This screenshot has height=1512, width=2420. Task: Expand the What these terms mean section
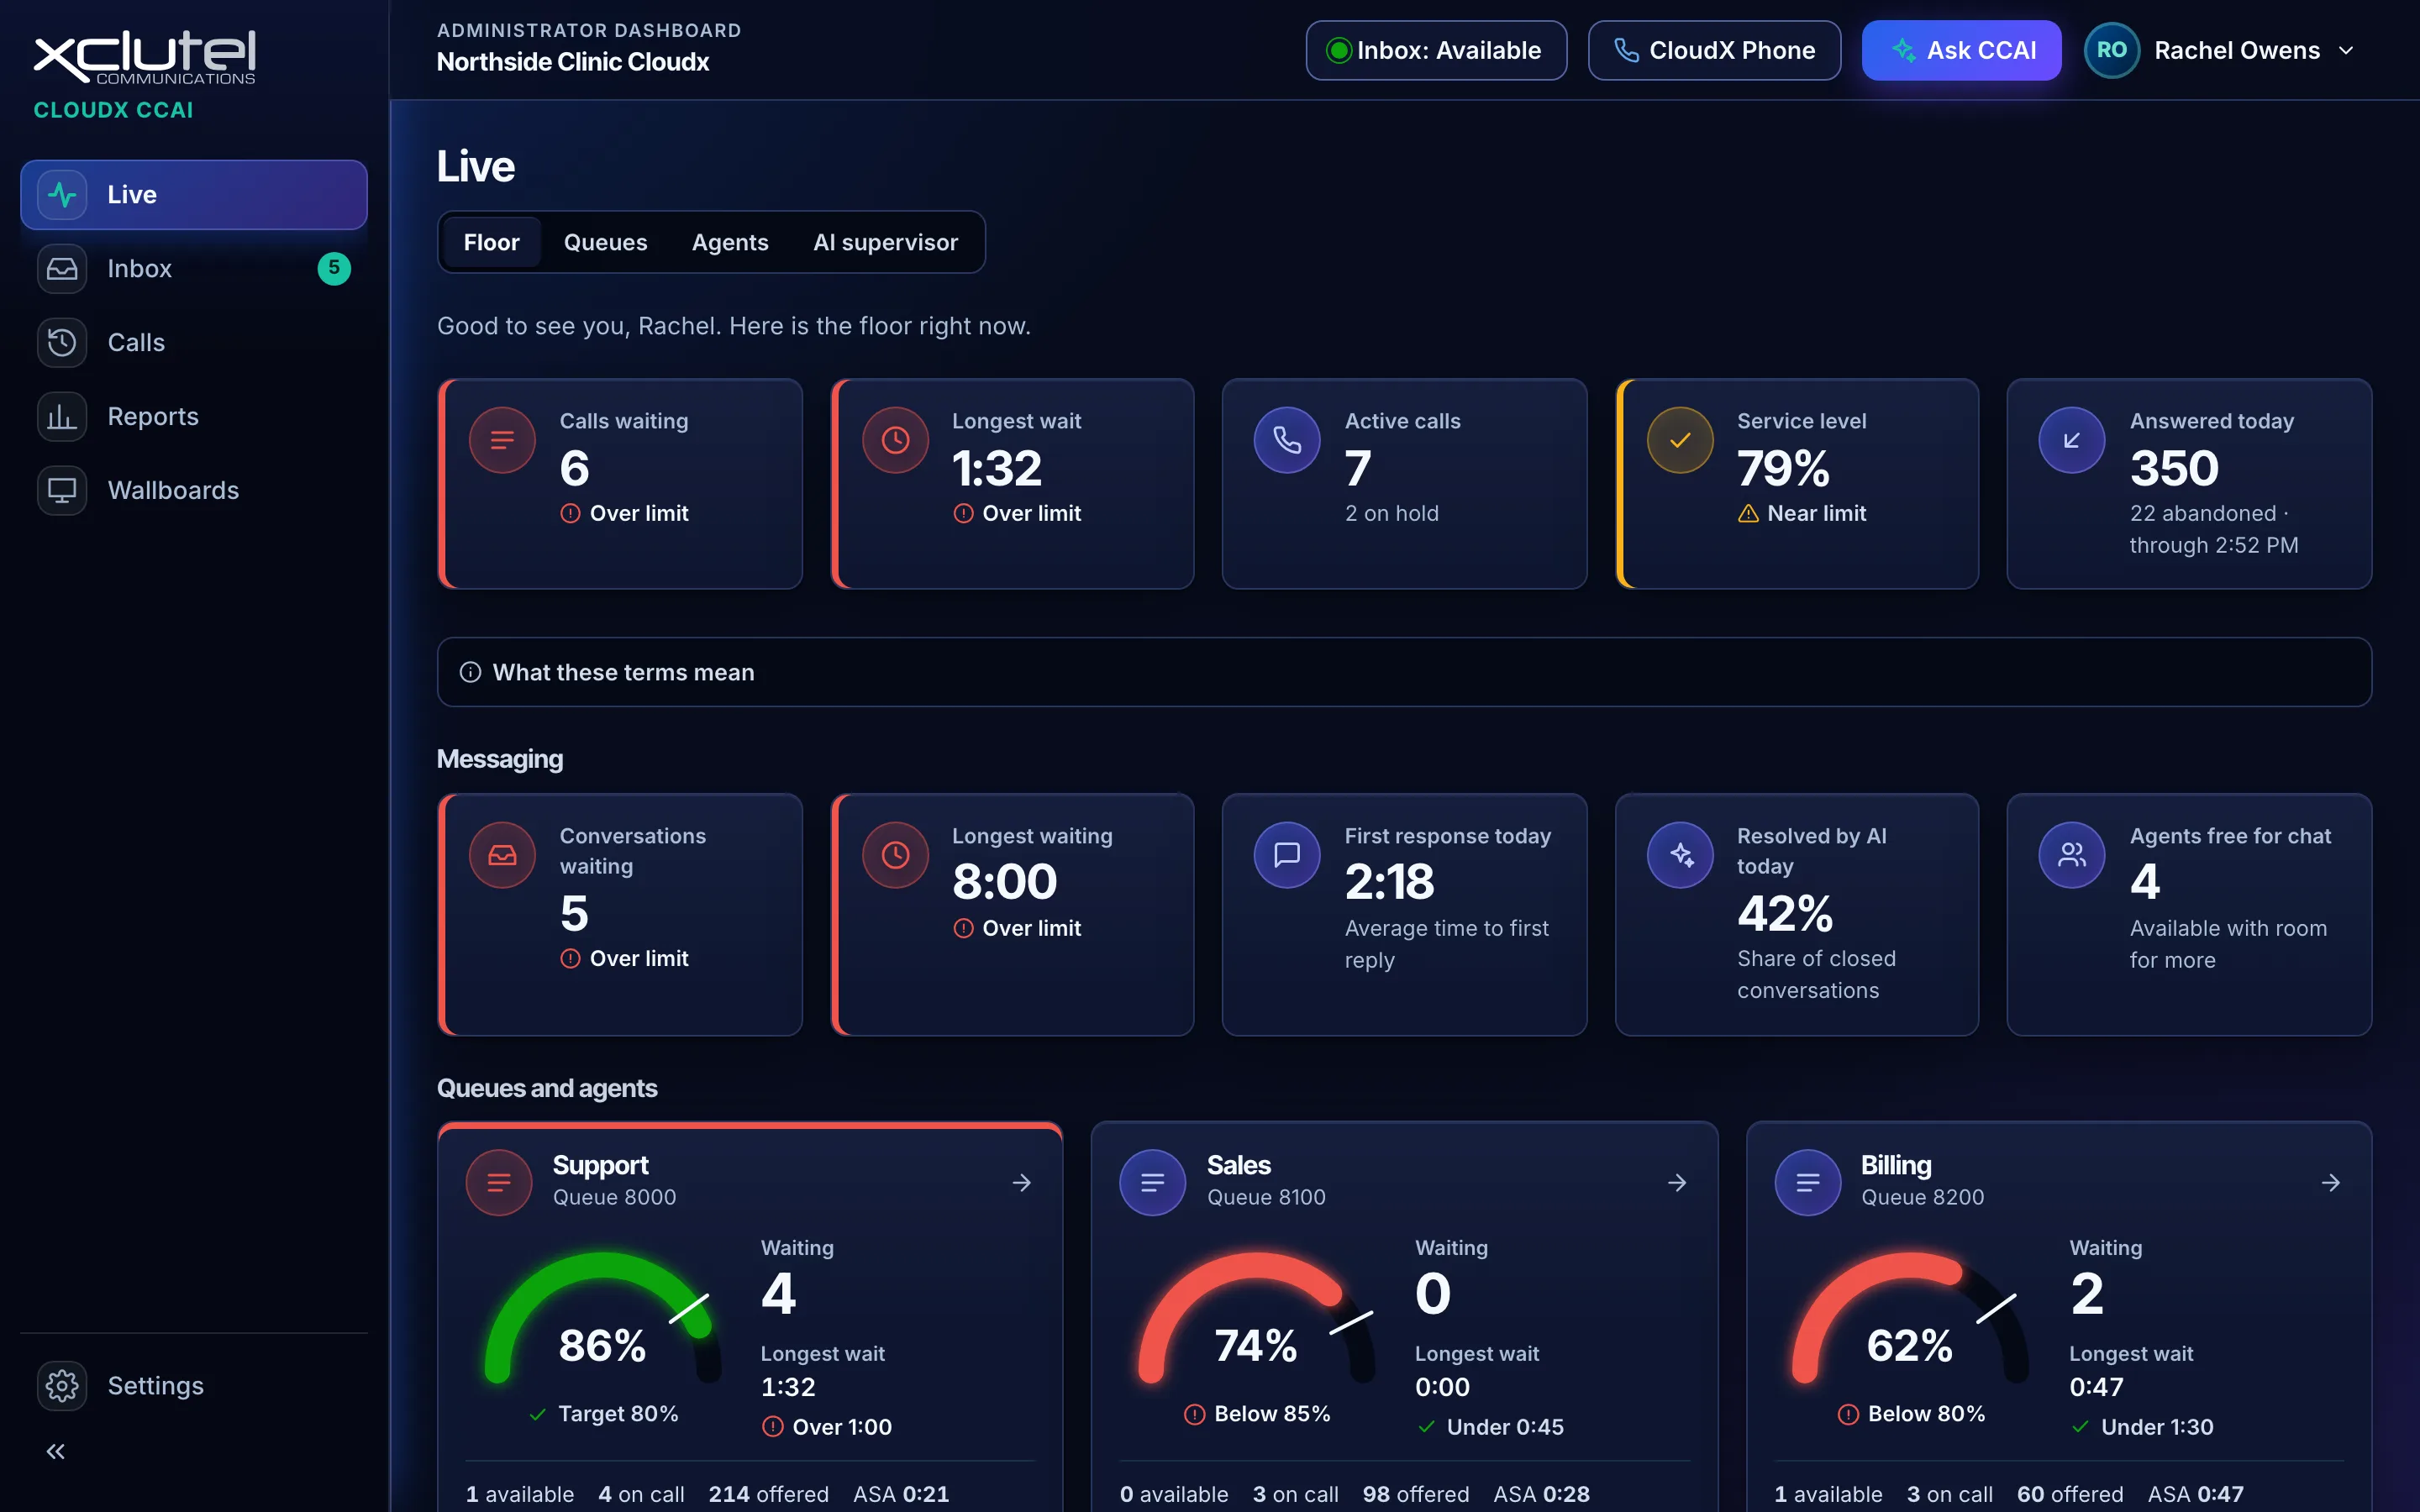(x=1404, y=672)
